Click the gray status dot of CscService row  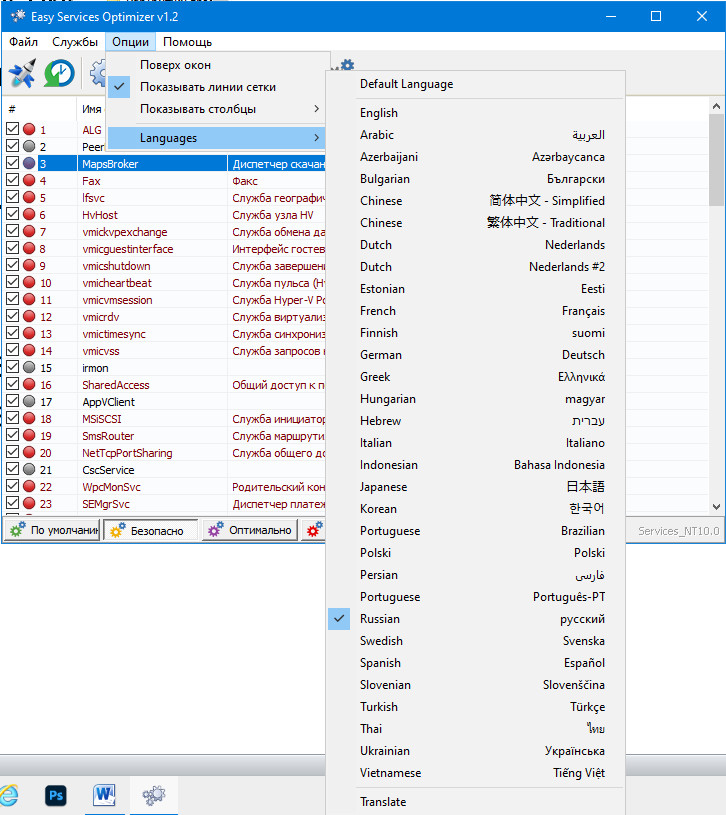point(29,469)
